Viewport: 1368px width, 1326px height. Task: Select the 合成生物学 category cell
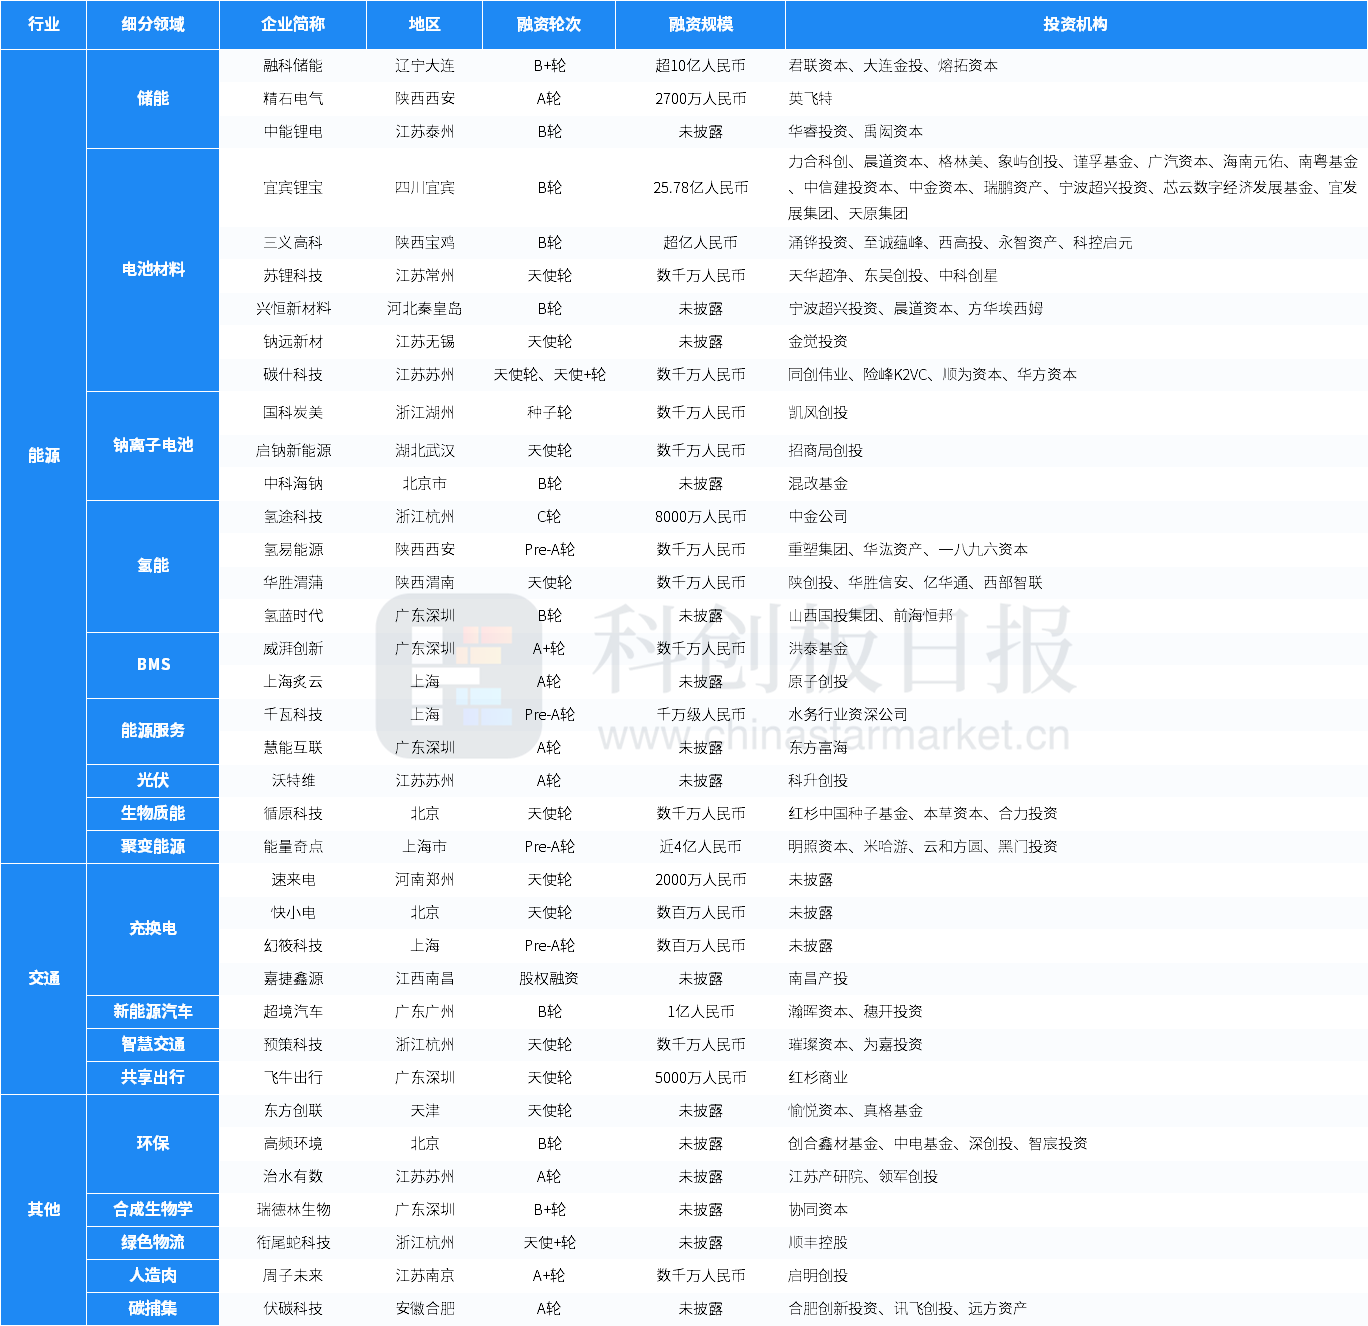(x=153, y=1209)
